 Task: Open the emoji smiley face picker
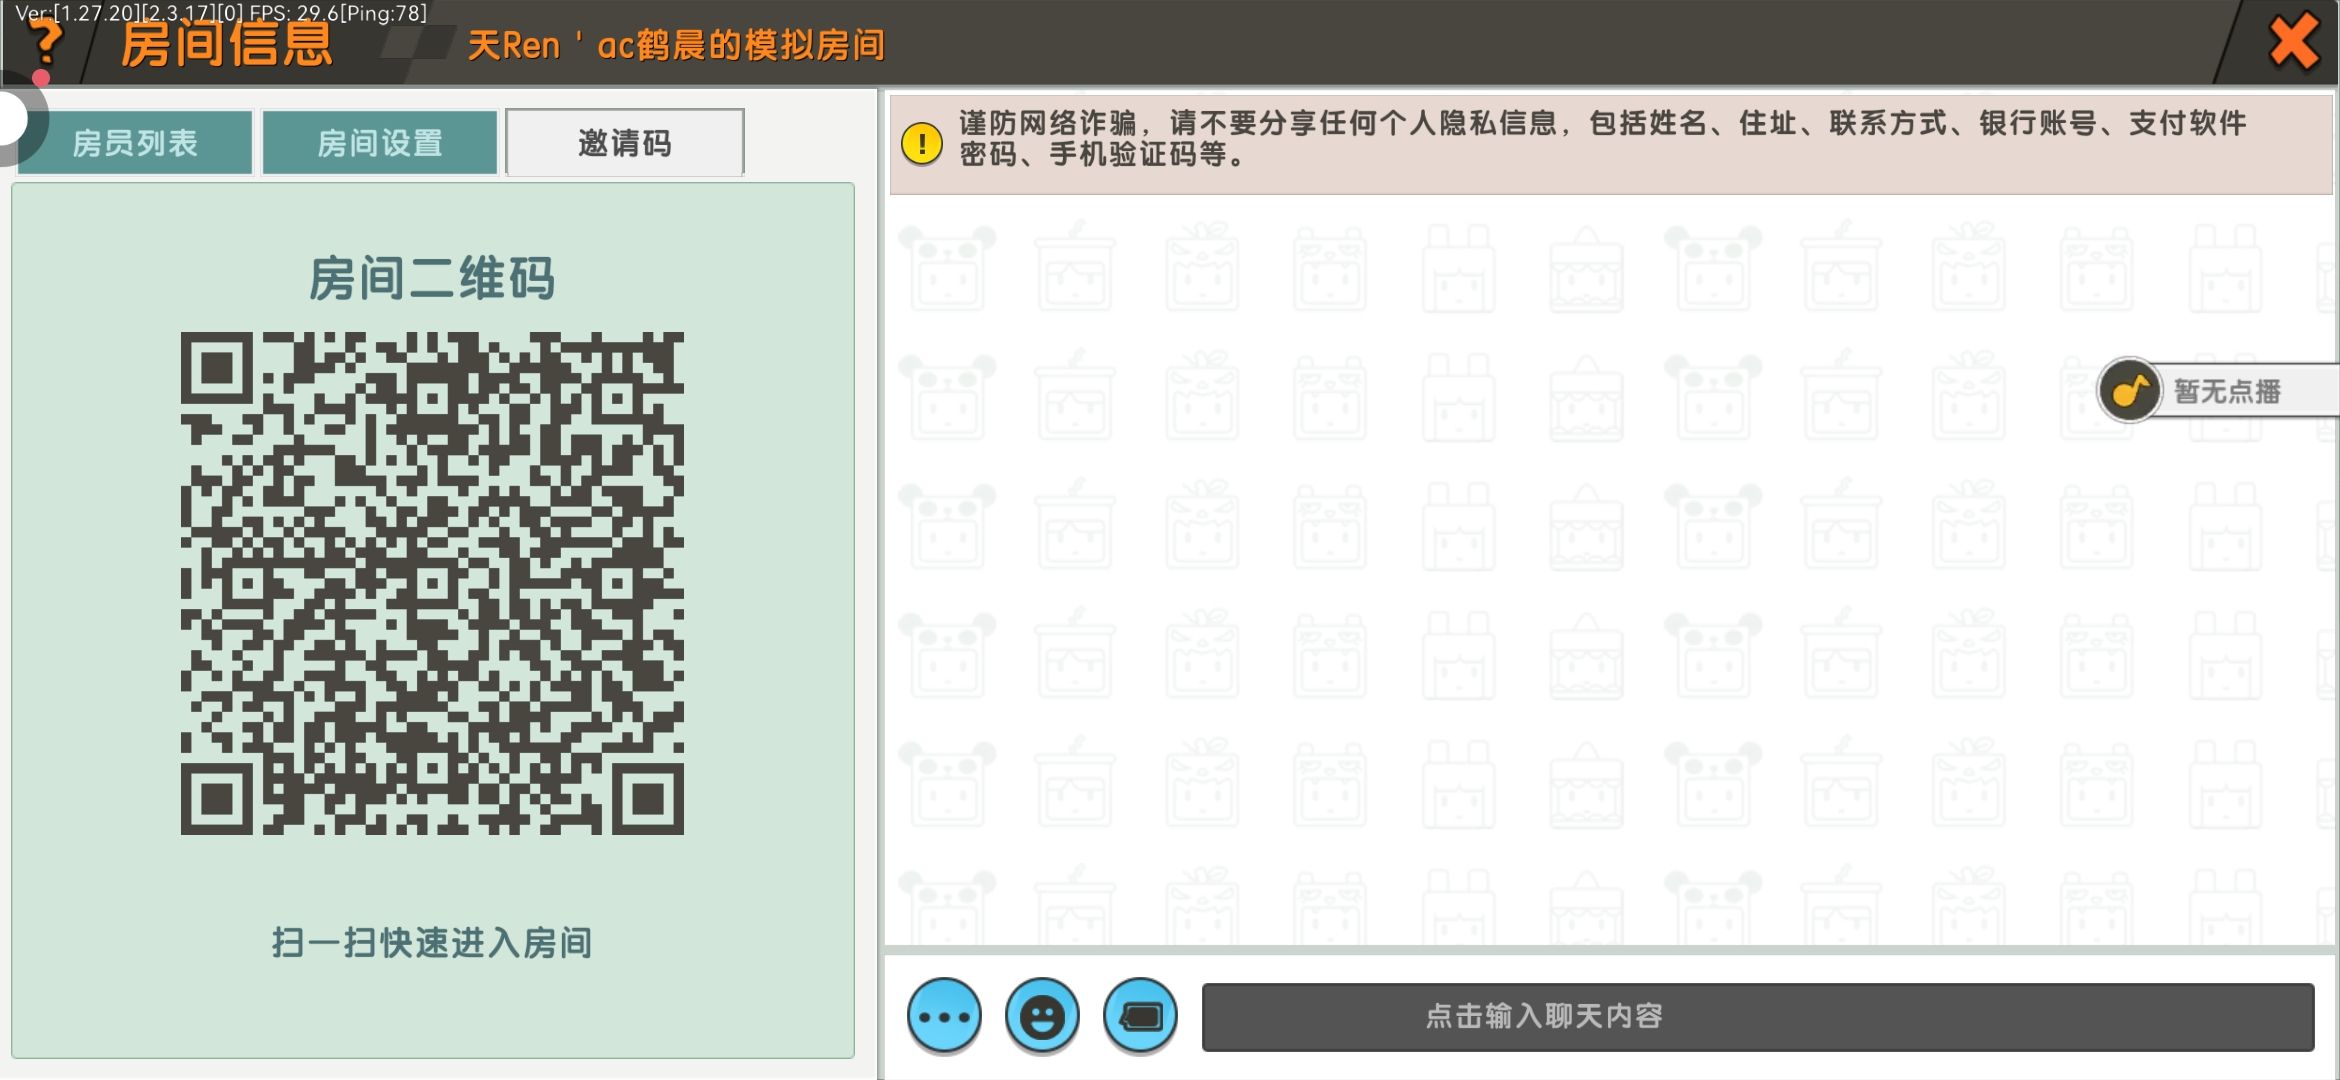pyautogui.click(x=1042, y=1016)
